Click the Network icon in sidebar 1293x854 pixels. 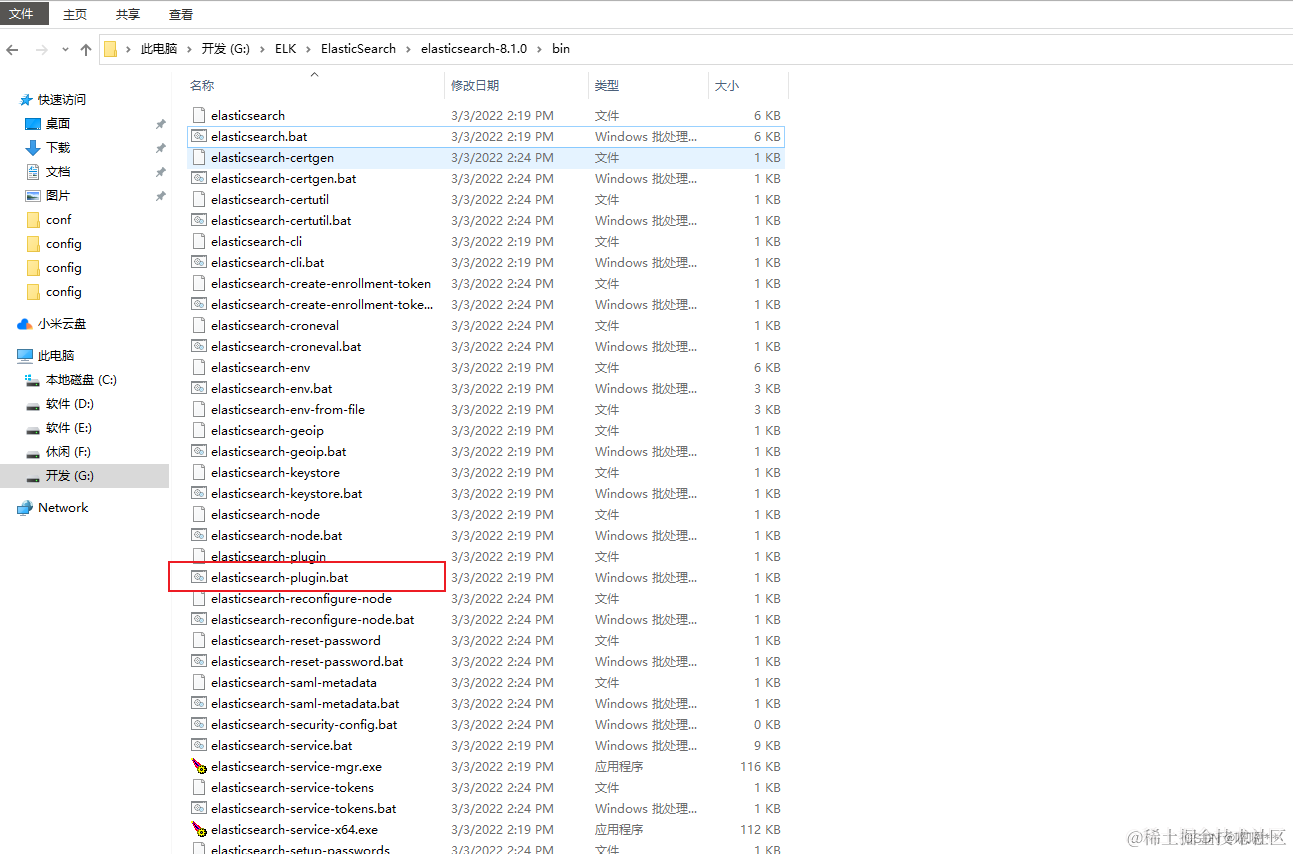coord(25,508)
